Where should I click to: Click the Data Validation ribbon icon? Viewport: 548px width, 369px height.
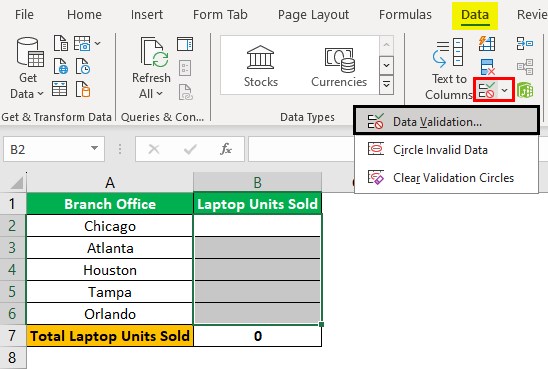tap(486, 90)
